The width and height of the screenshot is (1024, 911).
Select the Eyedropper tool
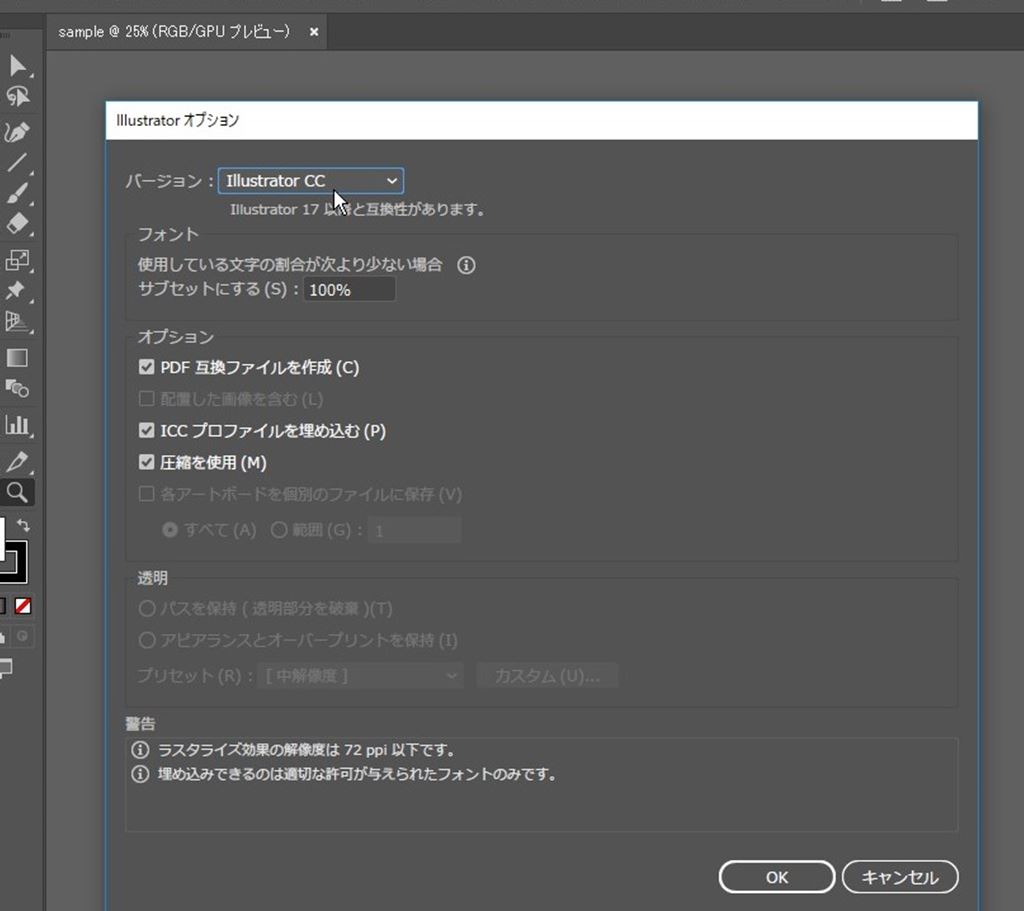(16, 461)
